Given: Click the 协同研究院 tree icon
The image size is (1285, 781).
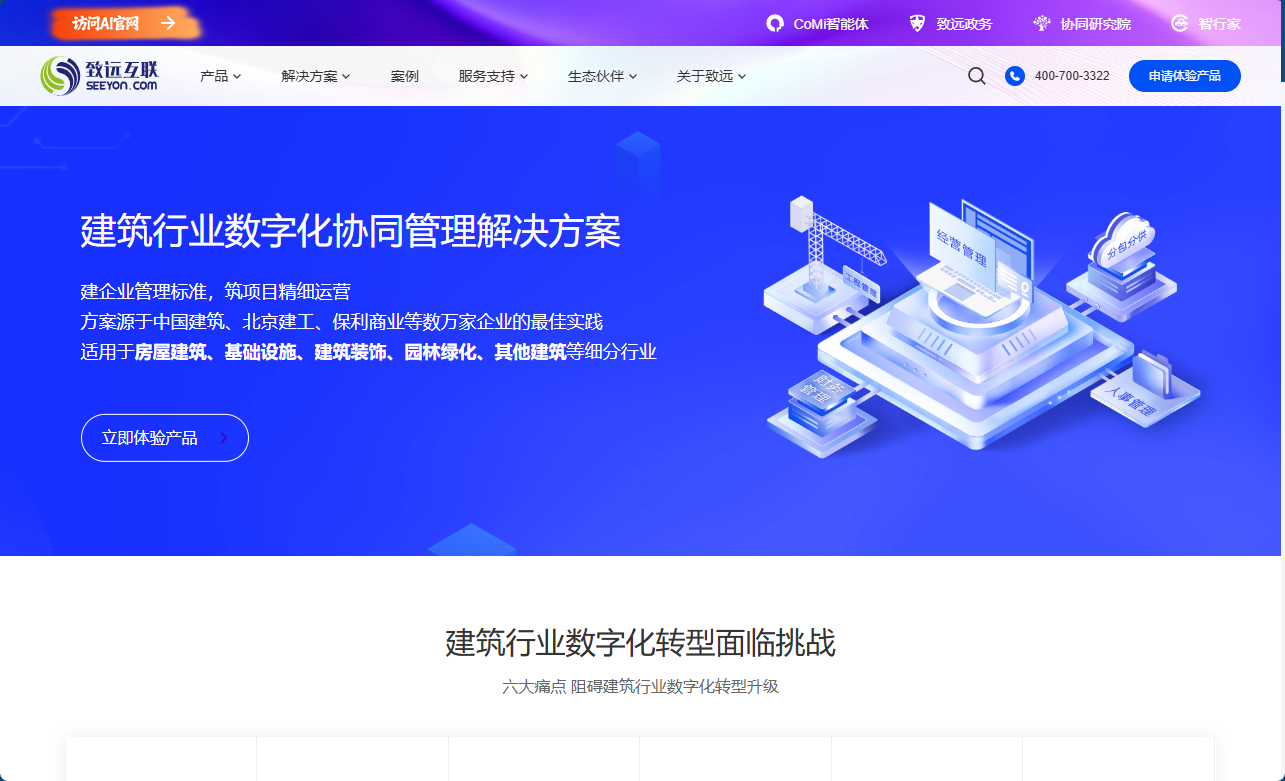Looking at the screenshot, I should [x=1041, y=23].
